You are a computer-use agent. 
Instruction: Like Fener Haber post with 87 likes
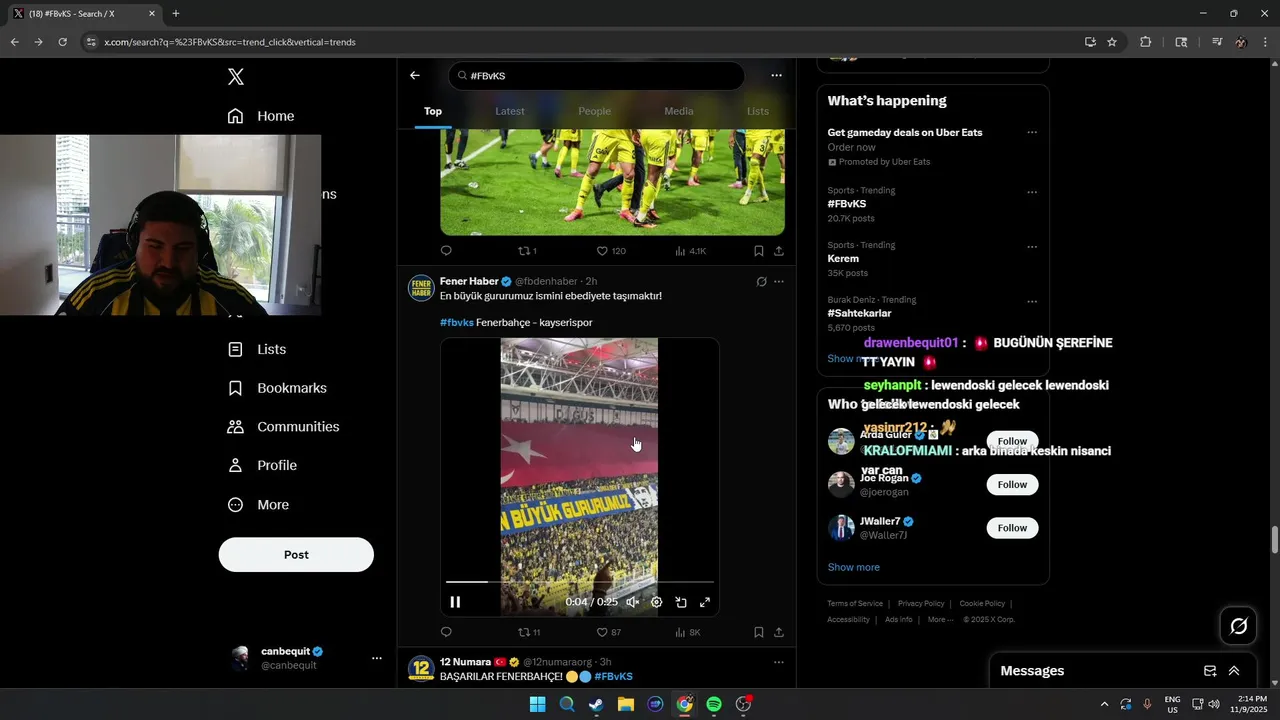pos(609,632)
